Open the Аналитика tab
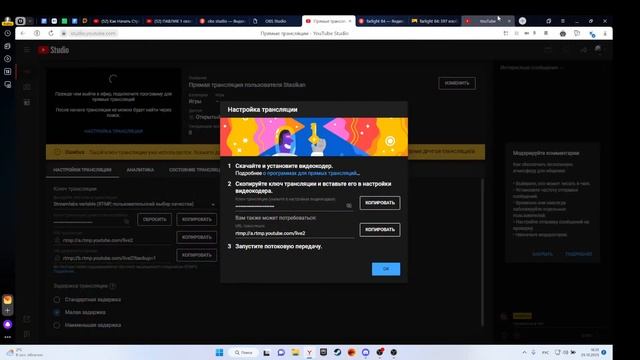 click(140, 170)
